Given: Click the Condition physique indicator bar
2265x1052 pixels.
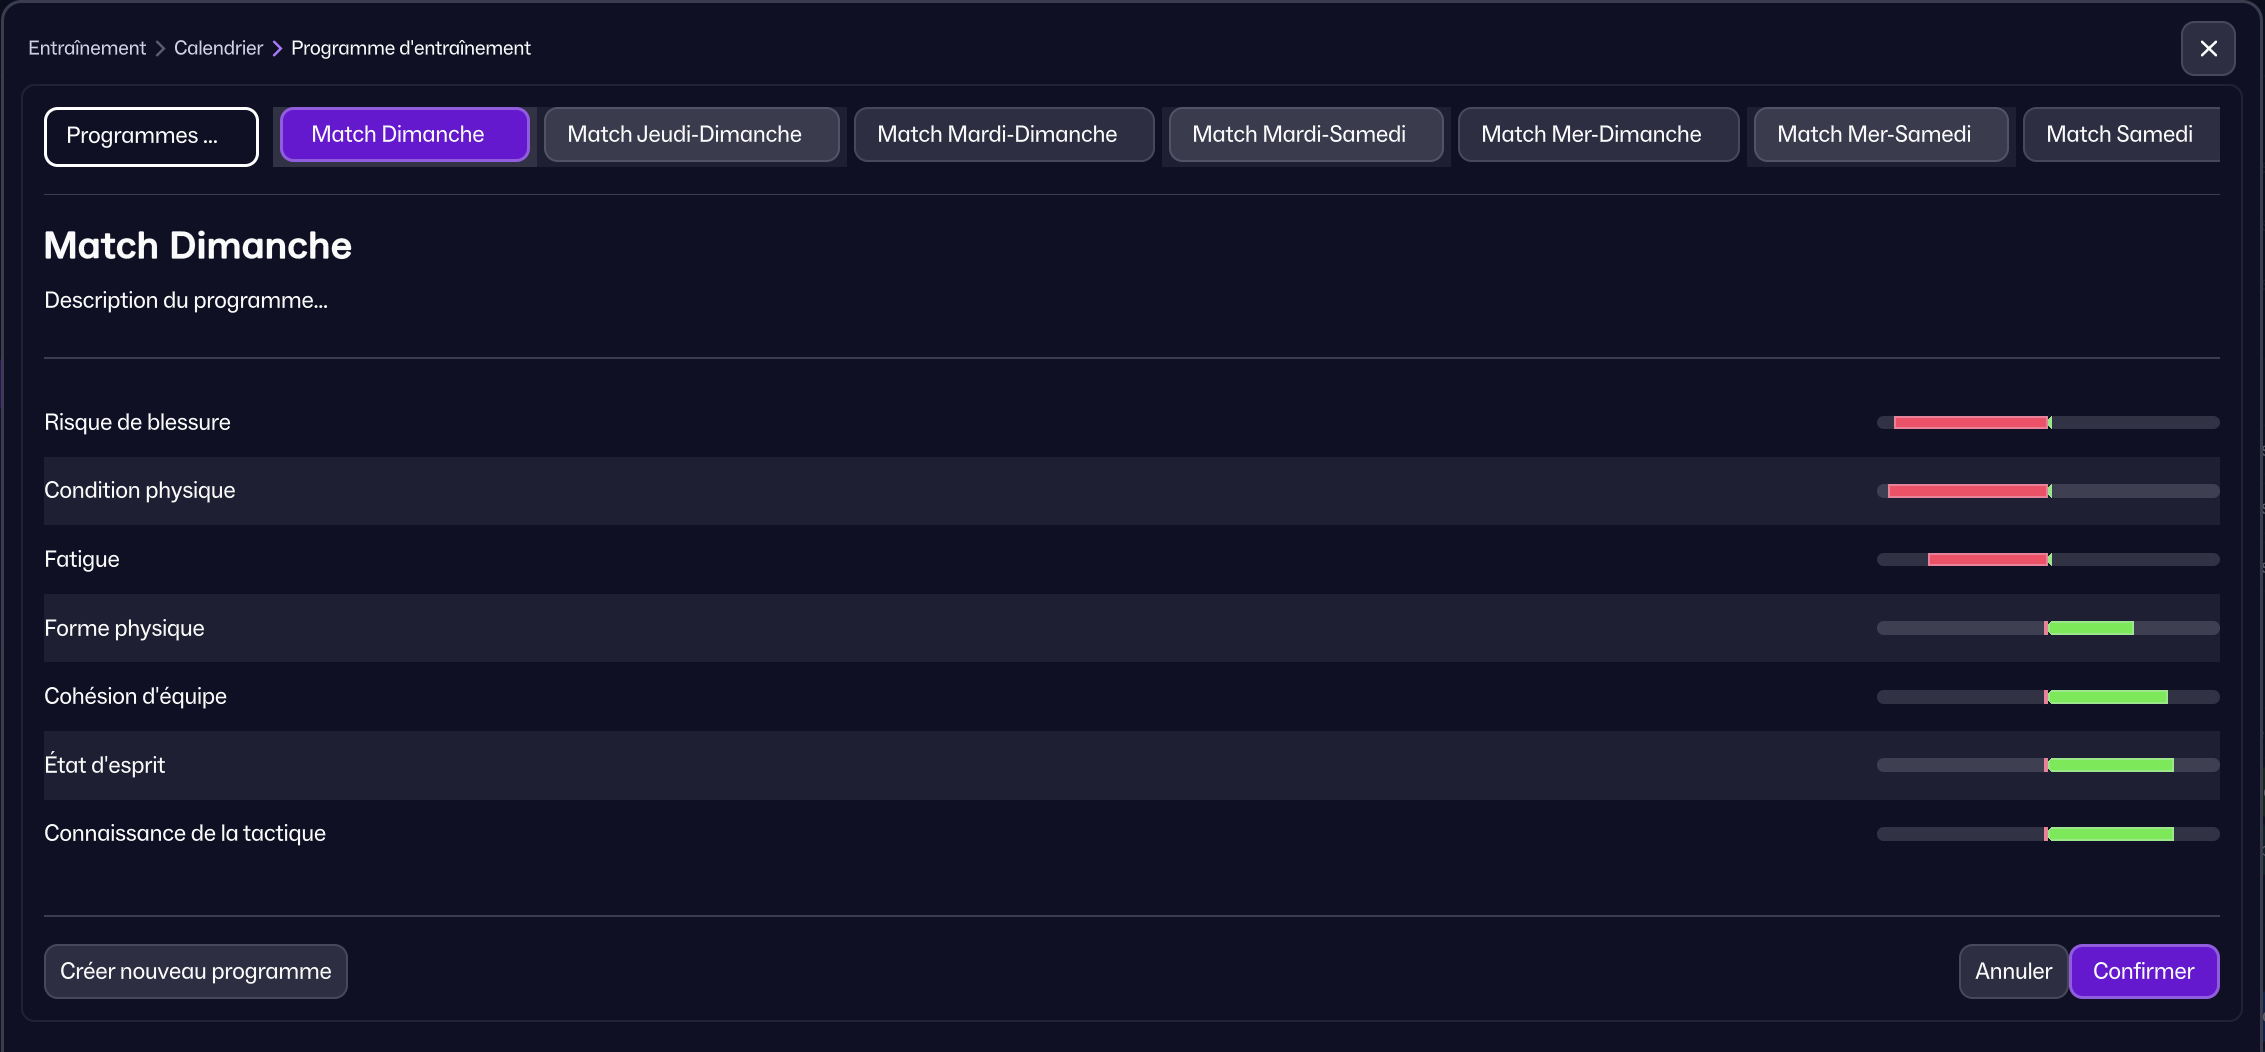Looking at the screenshot, I should pos(1968,491).
